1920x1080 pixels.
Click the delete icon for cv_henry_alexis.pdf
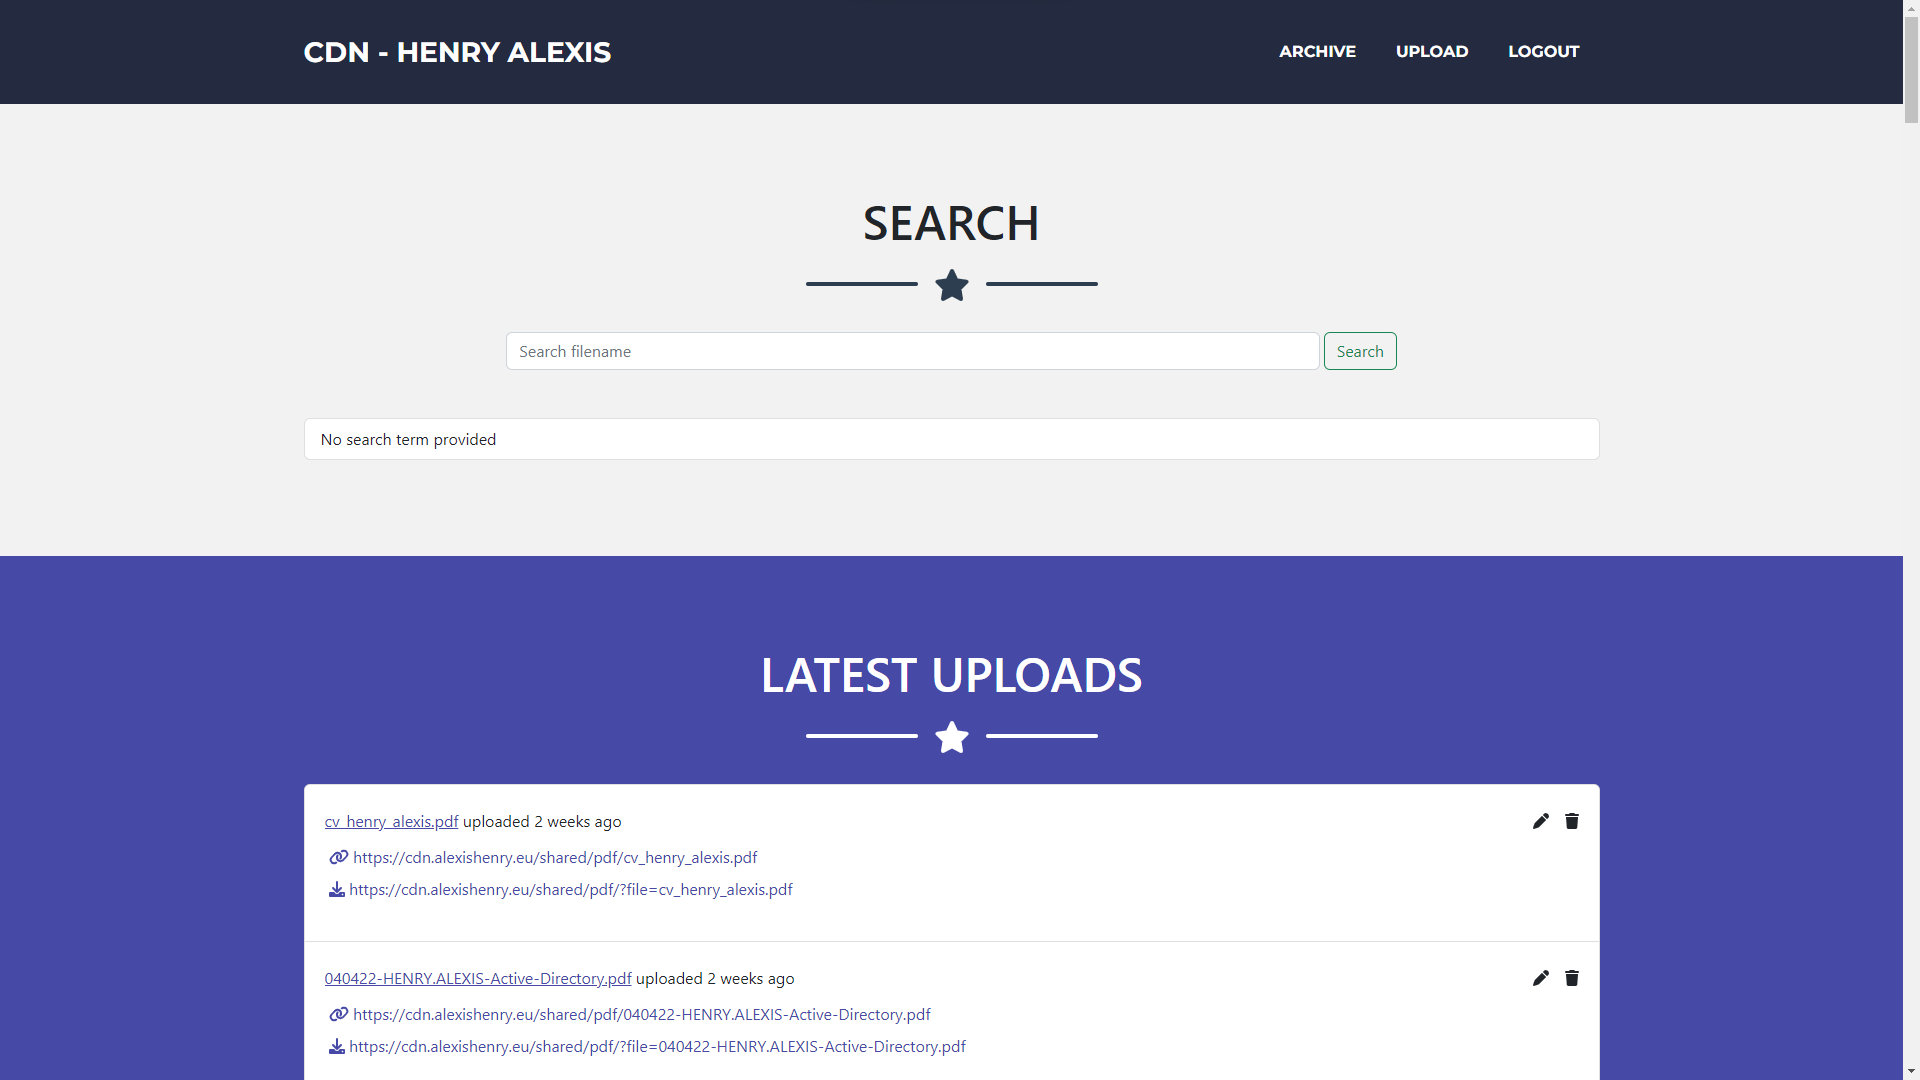point(1572,820)
